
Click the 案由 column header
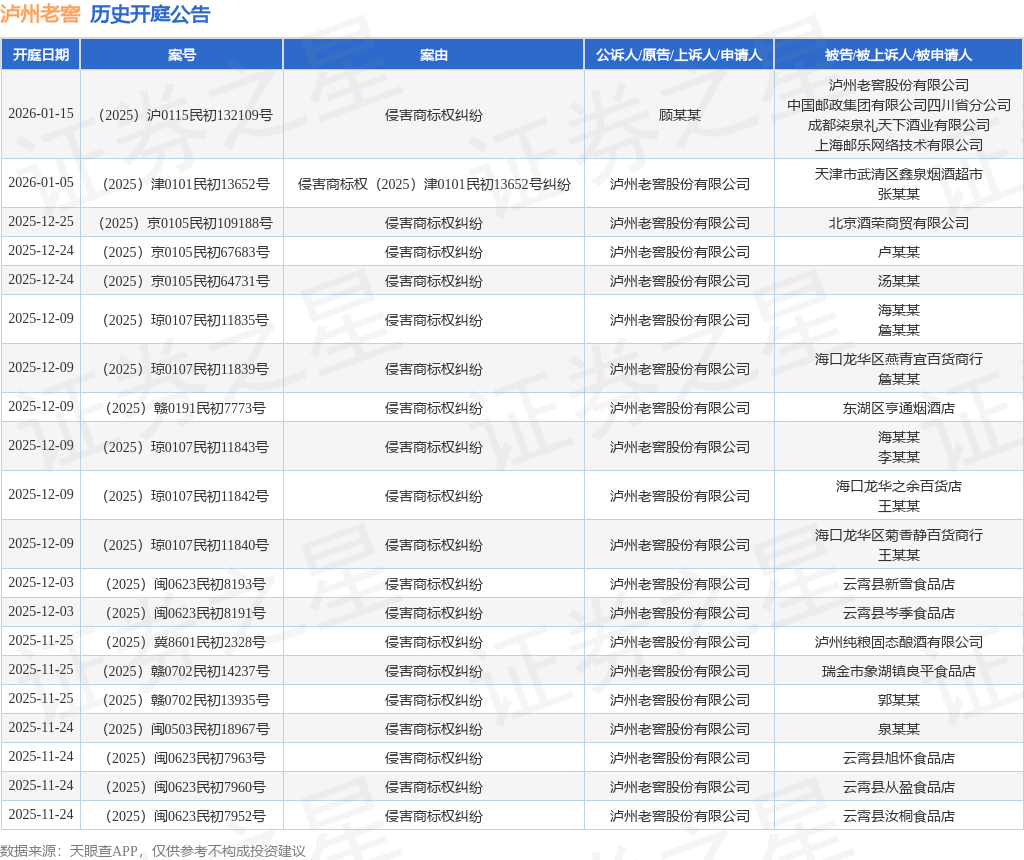coord(434,55)
